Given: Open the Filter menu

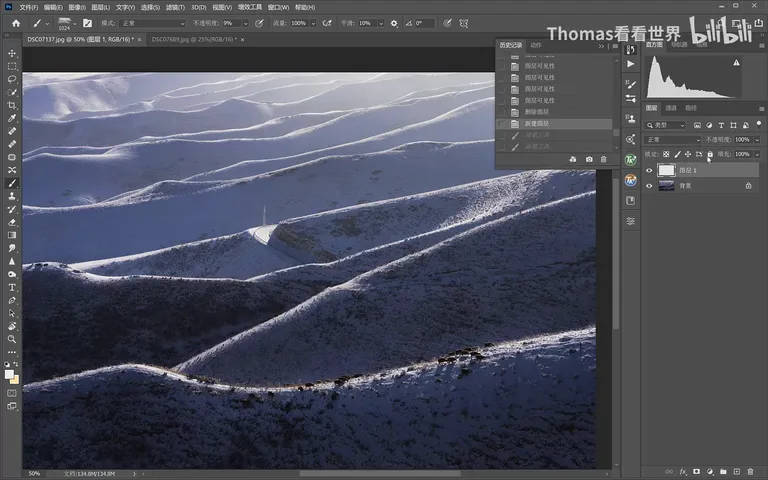Looking at the screenshot, I should click(x=175, y=7).
